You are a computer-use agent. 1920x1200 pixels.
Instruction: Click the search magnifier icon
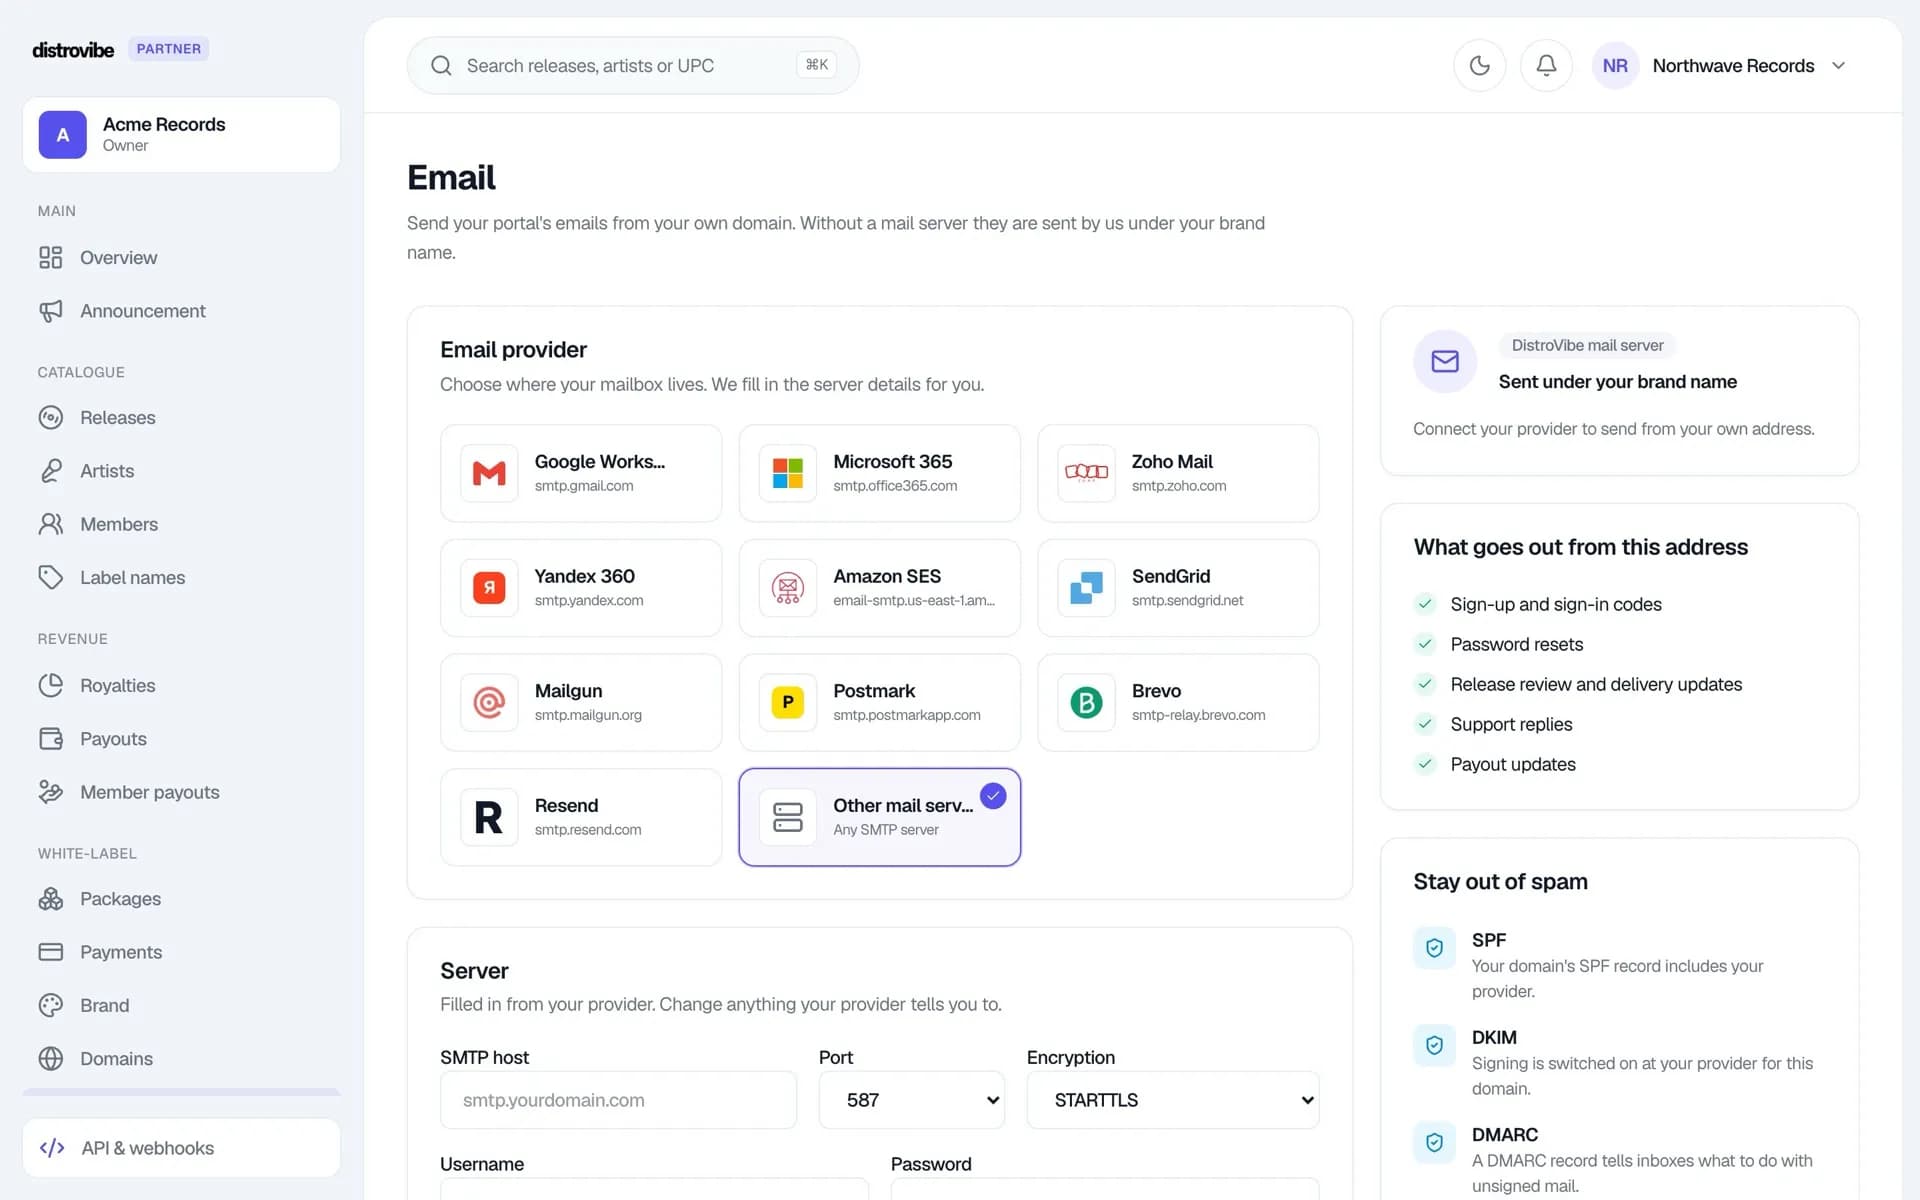point(441,66)
